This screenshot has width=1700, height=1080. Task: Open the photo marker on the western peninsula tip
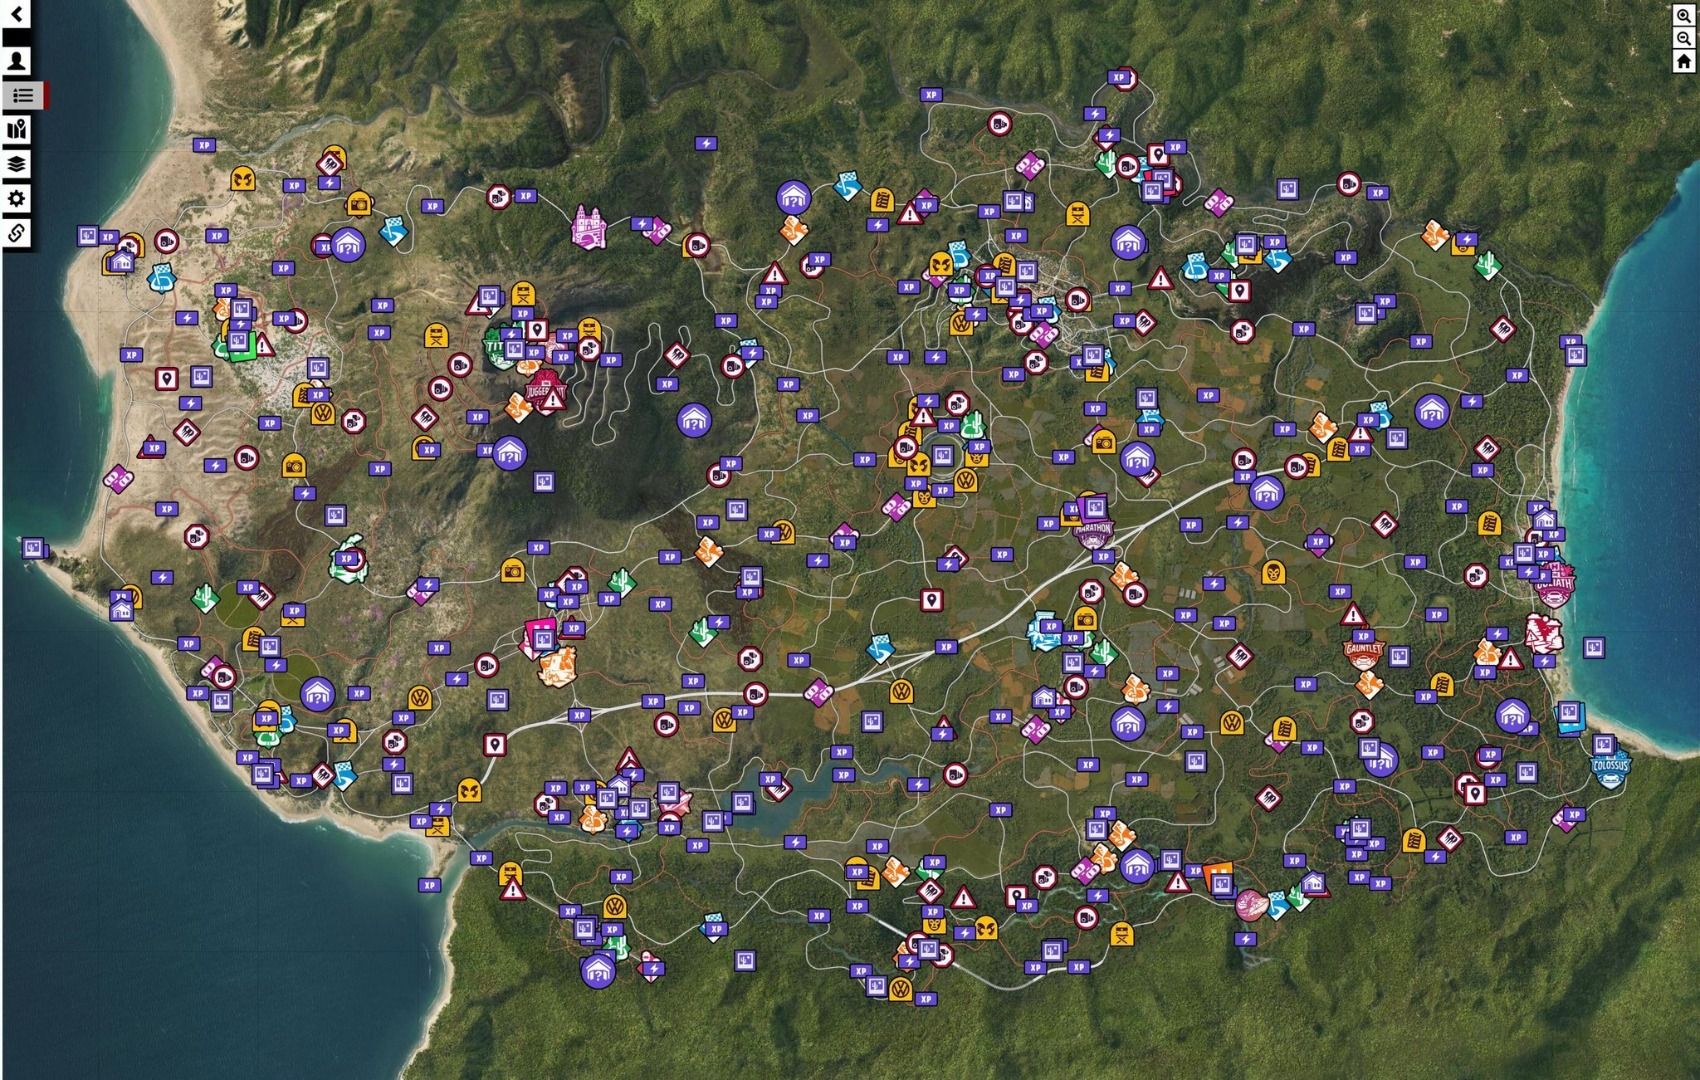click(x=33, y=548)
